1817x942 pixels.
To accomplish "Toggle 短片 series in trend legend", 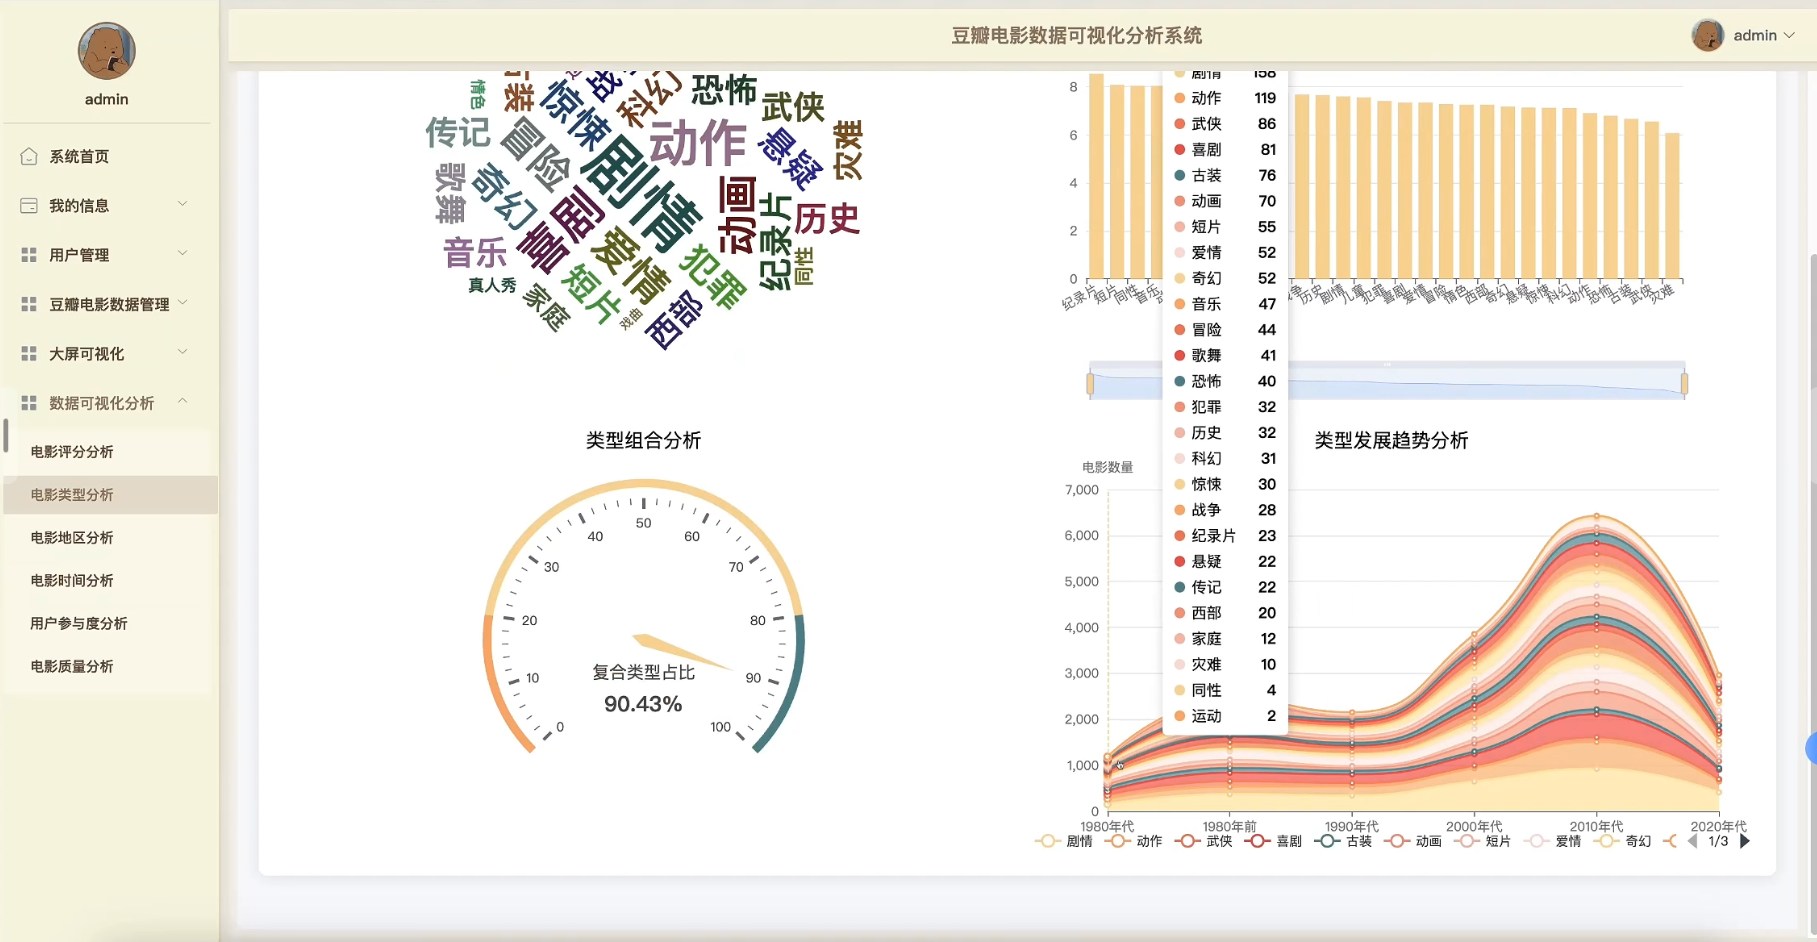I will tap(1483, 841).
